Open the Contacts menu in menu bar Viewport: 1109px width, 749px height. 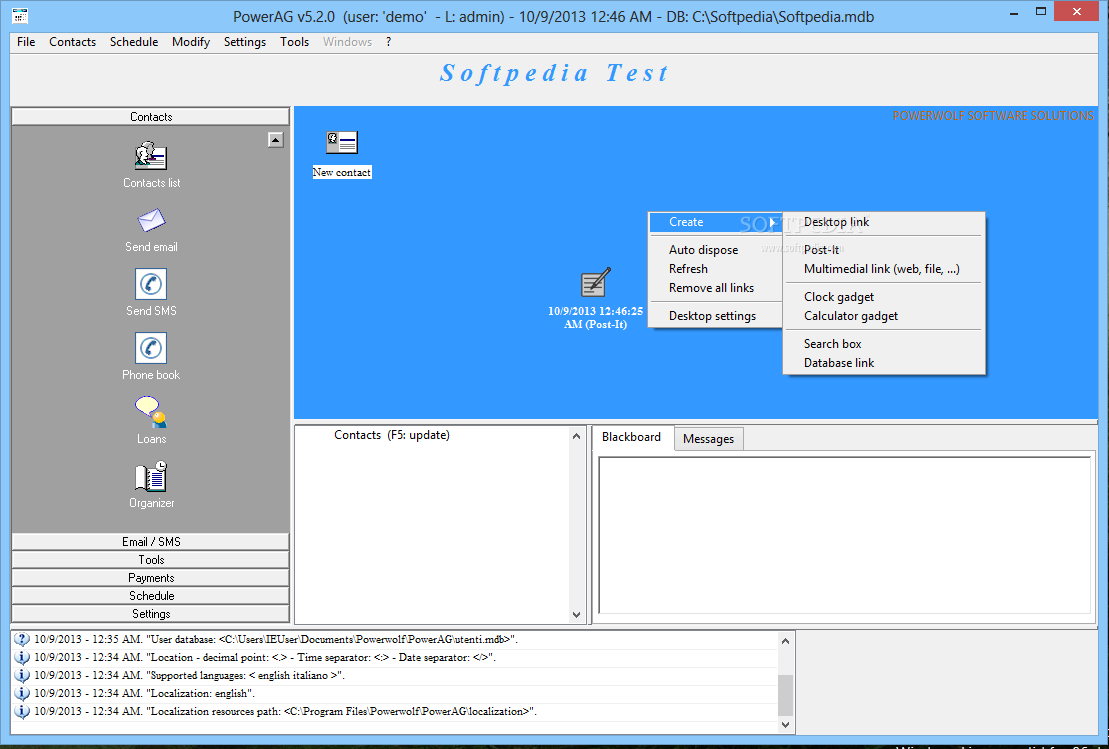pyautogui.click(x=72, y=42)
